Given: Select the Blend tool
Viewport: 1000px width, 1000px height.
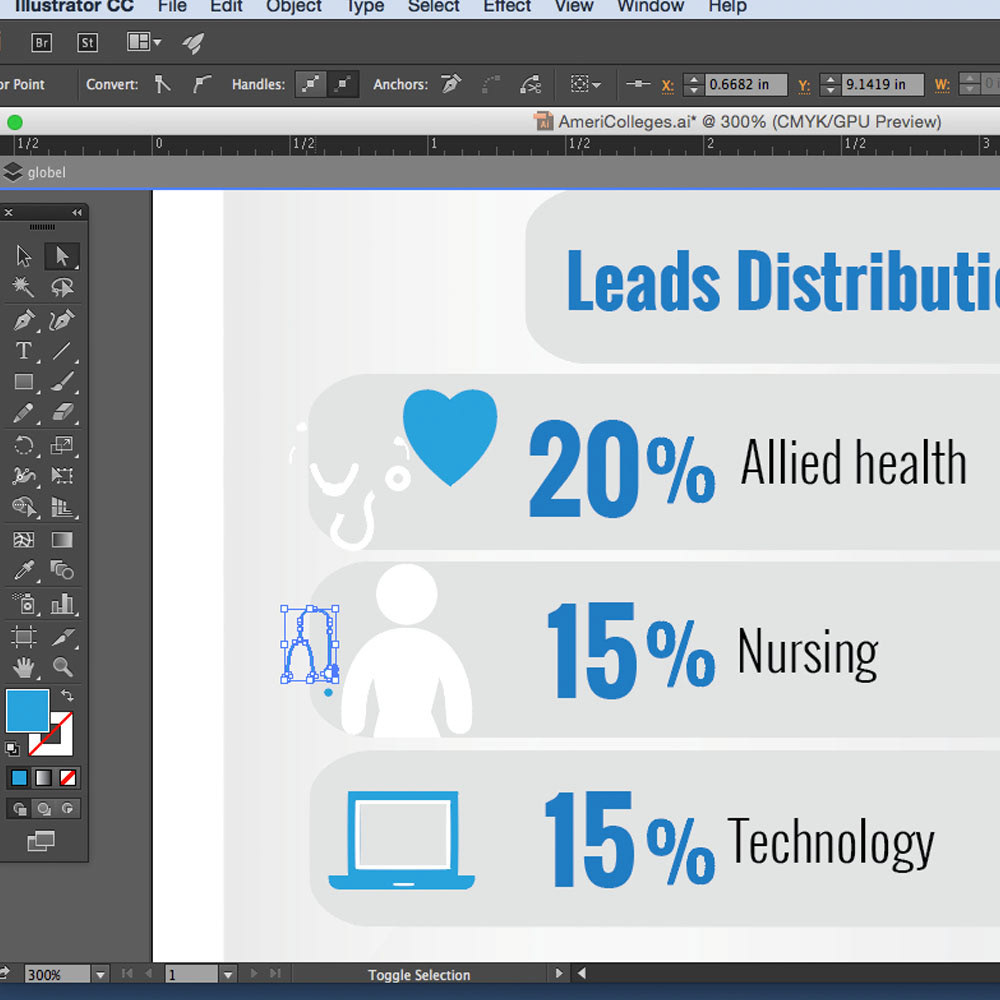Looking at the screenshot, I should 62,571.
